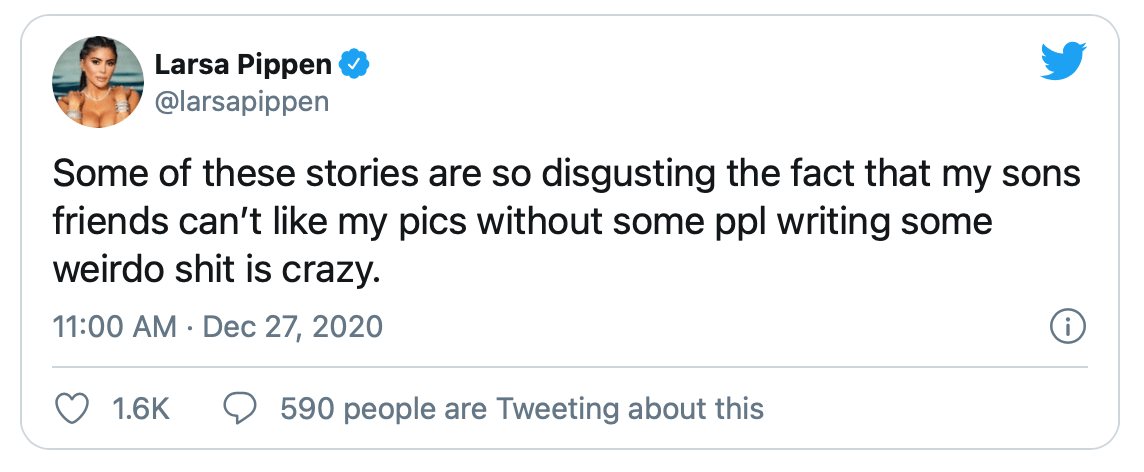1144x472 pixels.
Task: Open the circled info icon
Action: tap(1067, 326)
